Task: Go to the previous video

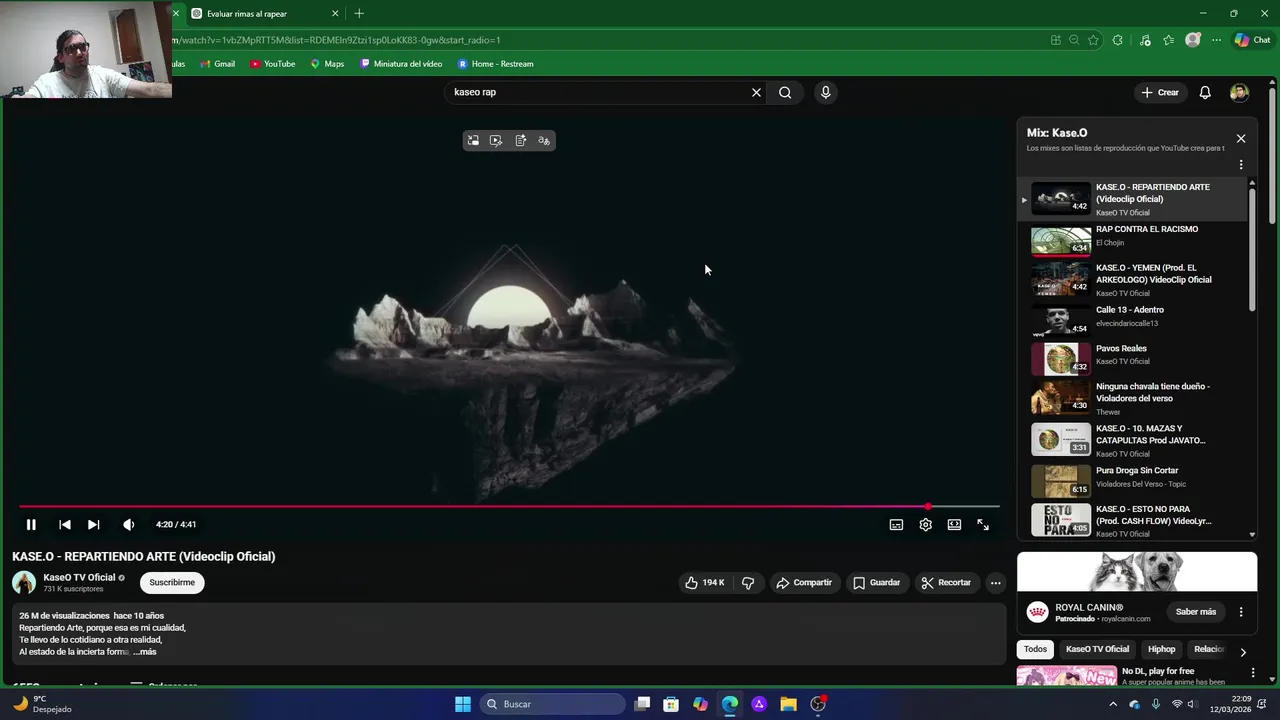Action: coord(64,524)
